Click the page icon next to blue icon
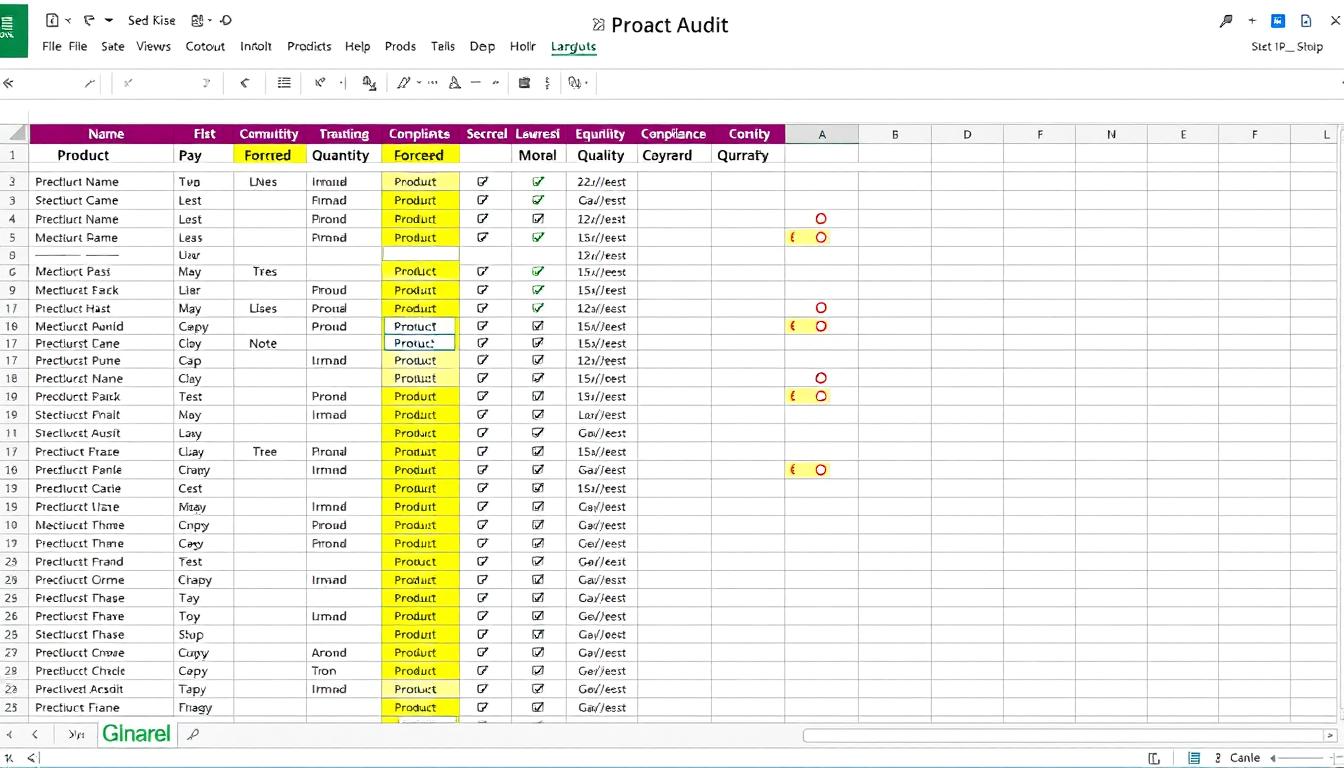This screenshot has height=768, width=1344. pyautogui.click(x=1306, y=21)
